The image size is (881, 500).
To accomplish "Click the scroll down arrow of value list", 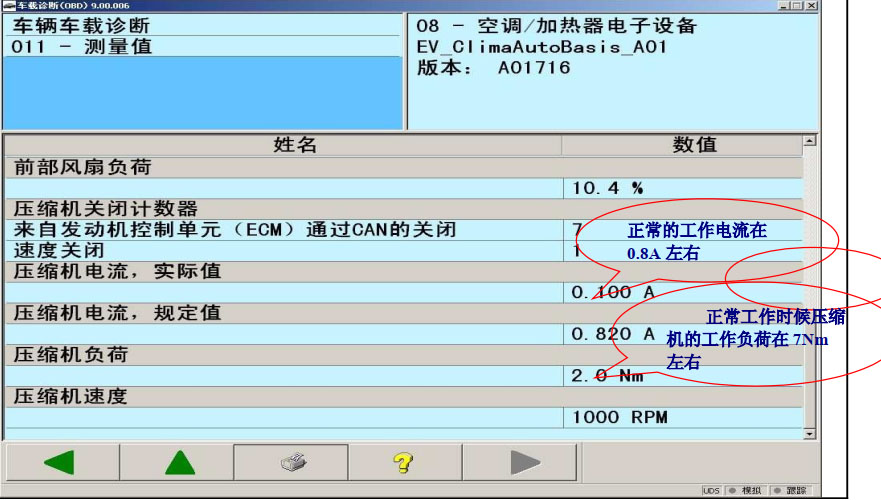I will 810,434.
